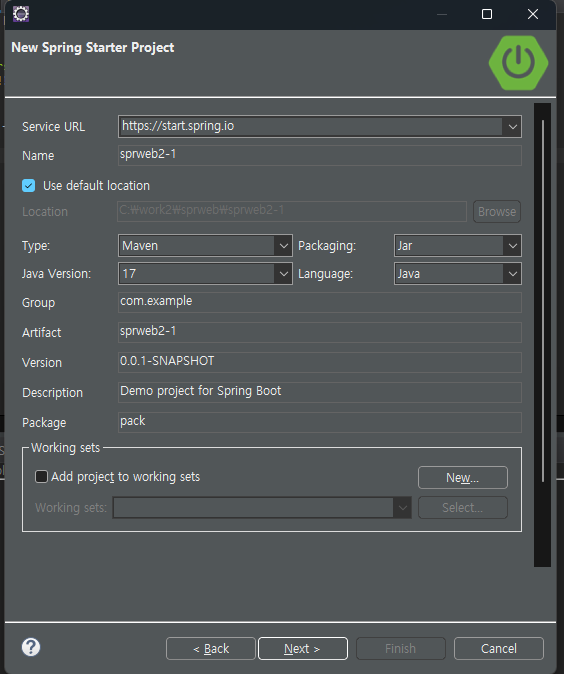The height and width of the screenshot is (674, 564).
Task: Create a working set with New... button
Action: pyautogui.click(x=463, y=478)
